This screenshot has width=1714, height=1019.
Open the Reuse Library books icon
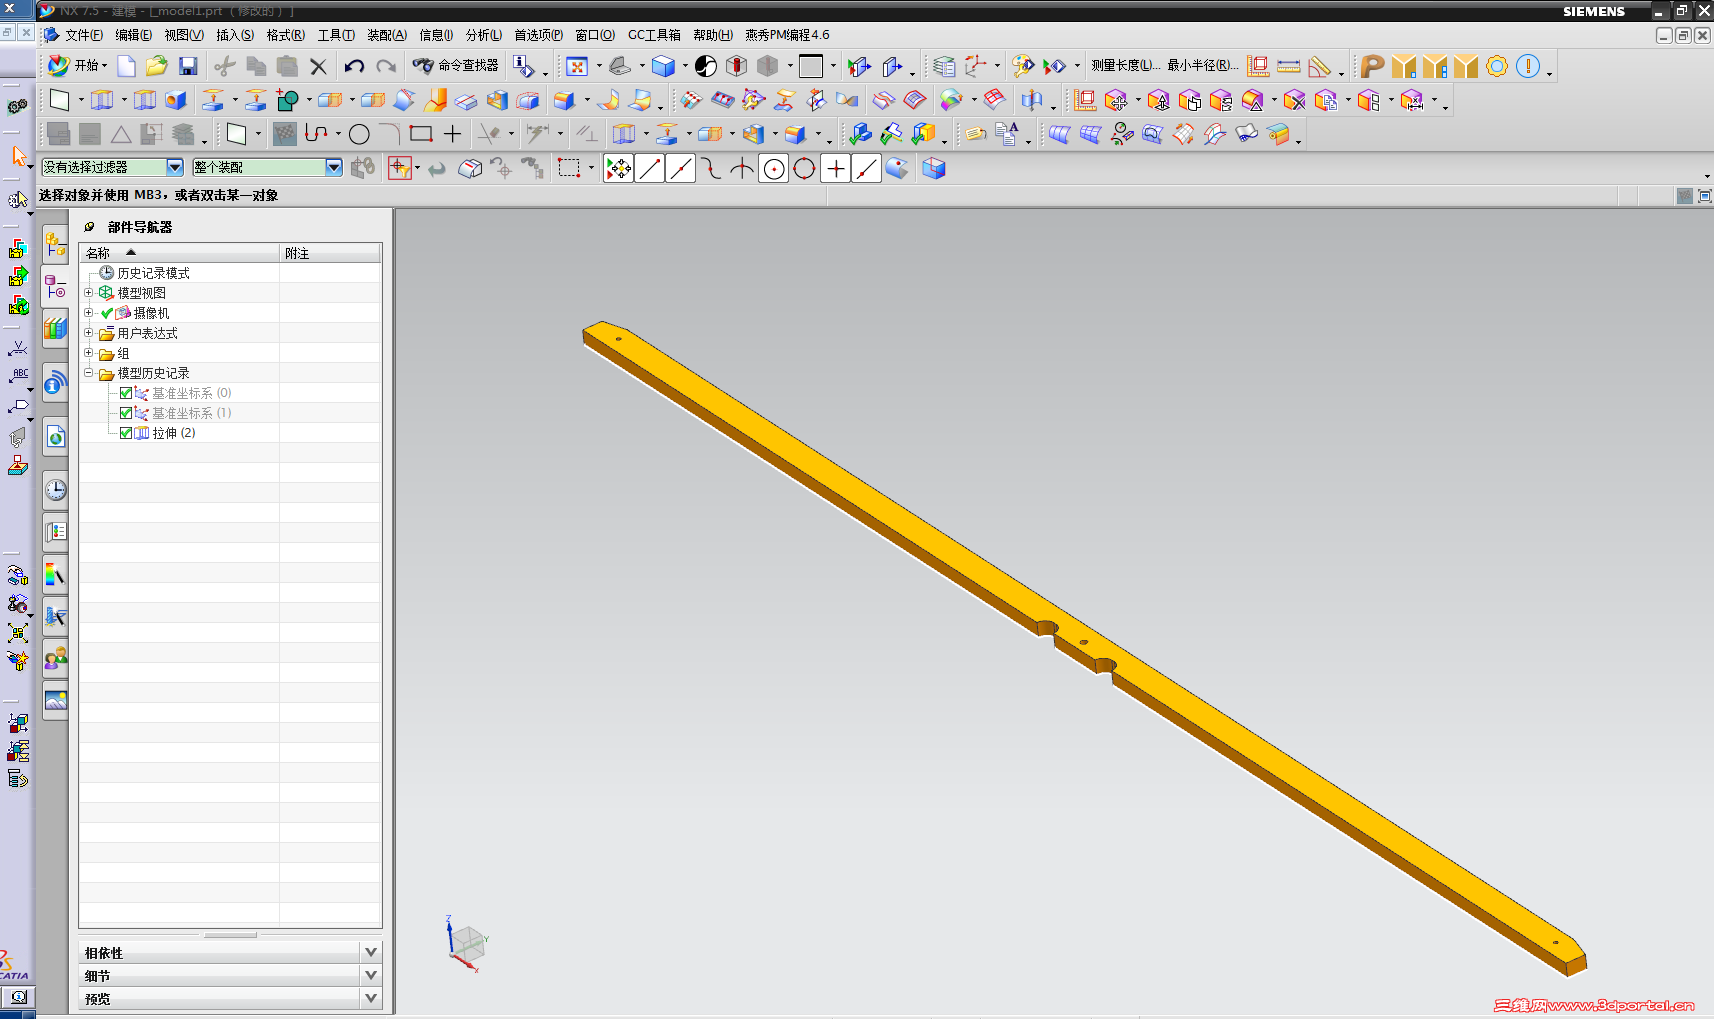click(56, 329)
